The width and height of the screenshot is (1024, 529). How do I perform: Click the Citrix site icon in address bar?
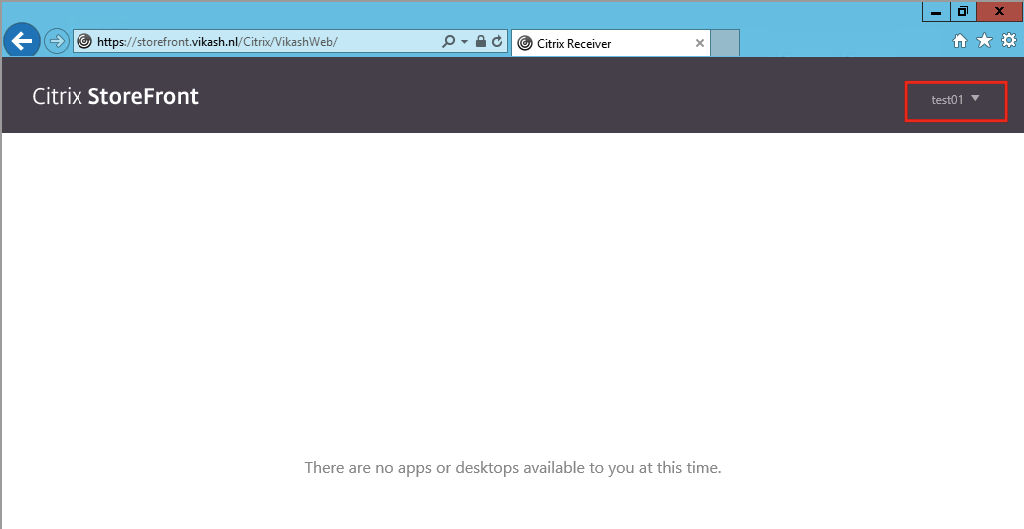pos(84,42)
